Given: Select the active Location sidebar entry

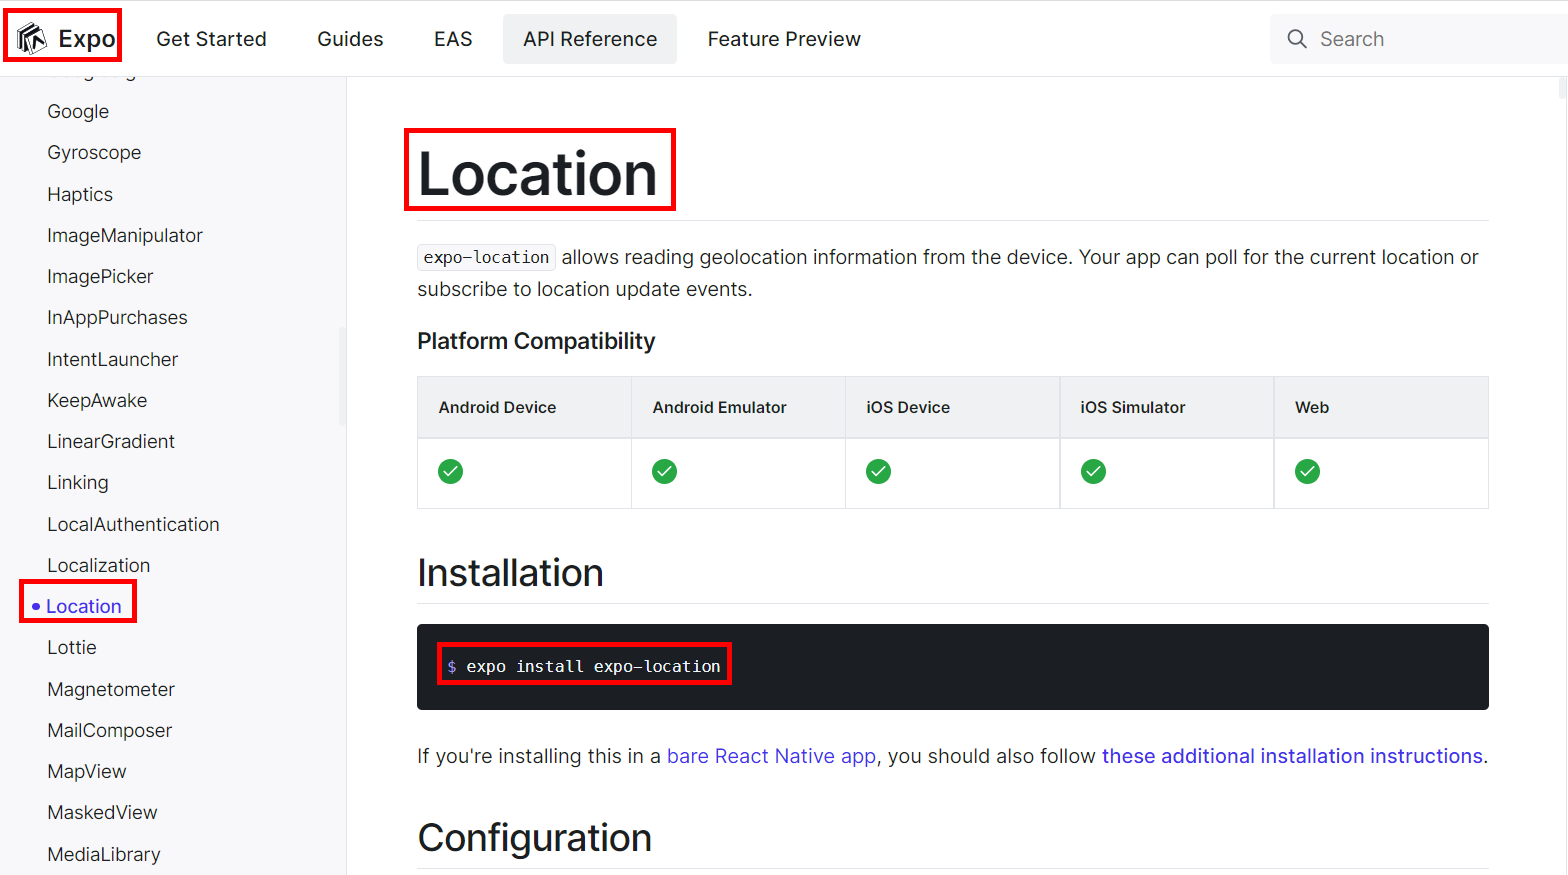Looking at the screenshot, I should tap(84, 606).
